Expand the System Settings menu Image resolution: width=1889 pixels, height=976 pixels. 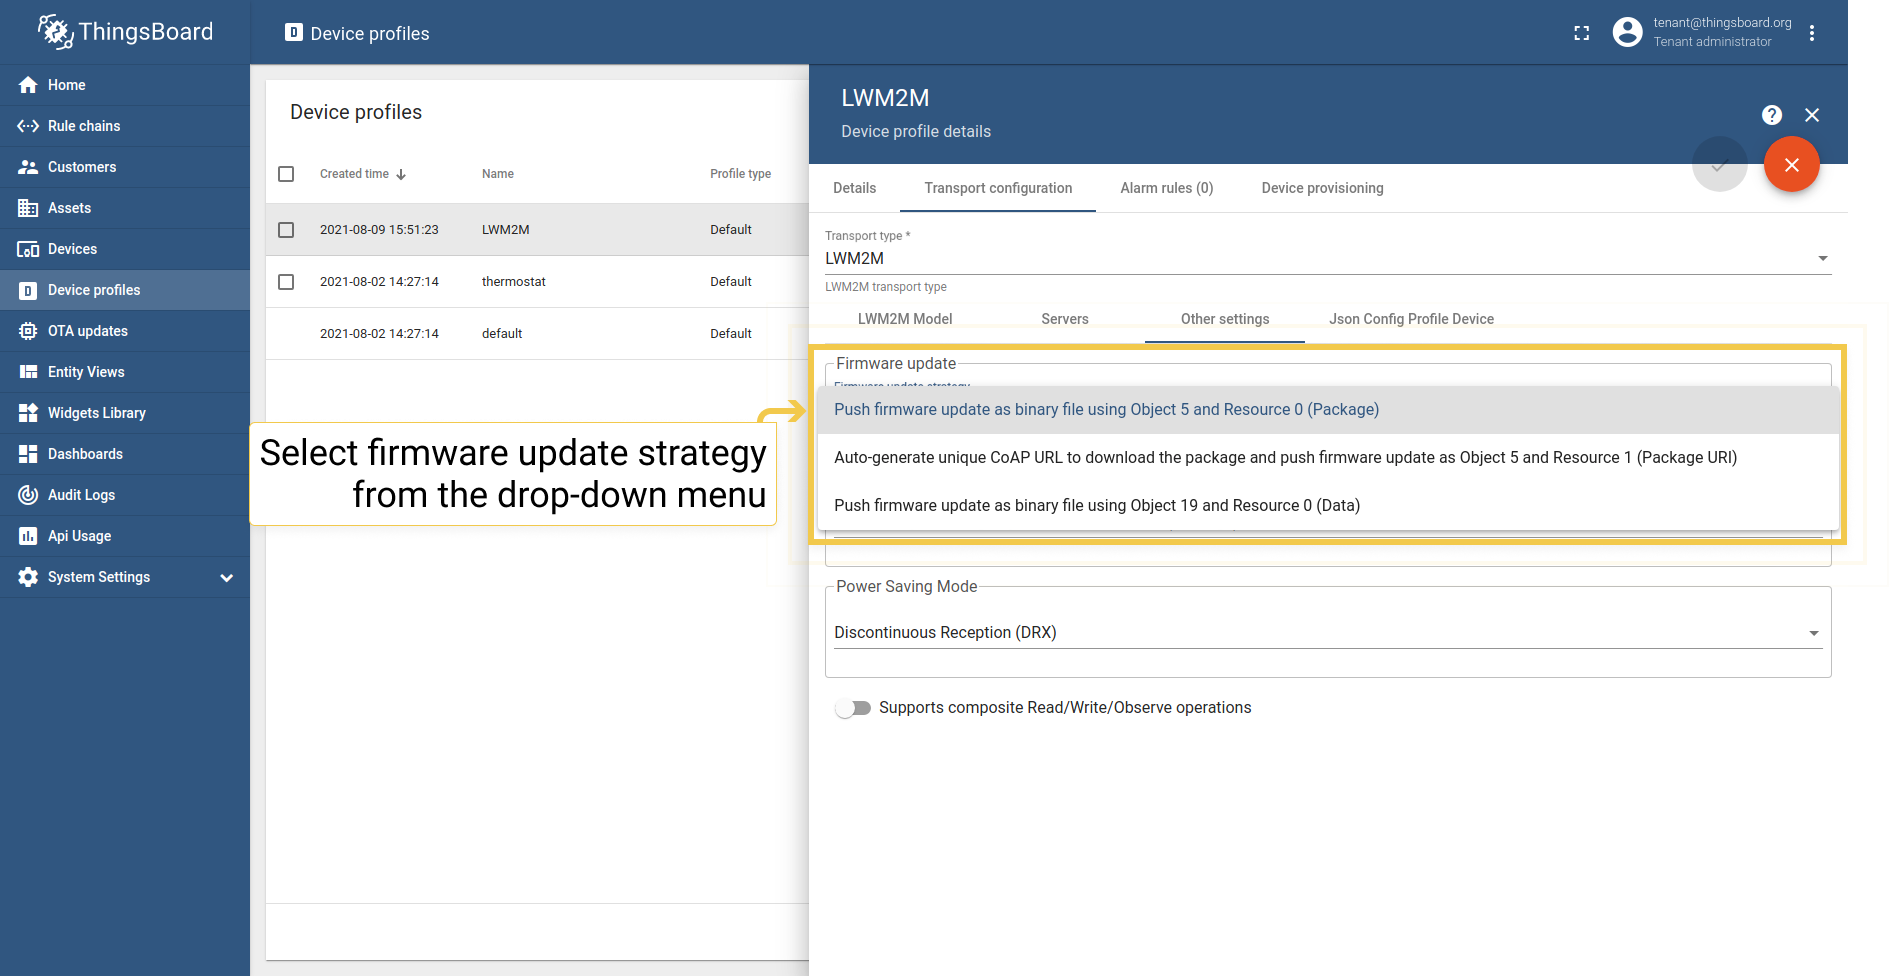click(98, 576)
